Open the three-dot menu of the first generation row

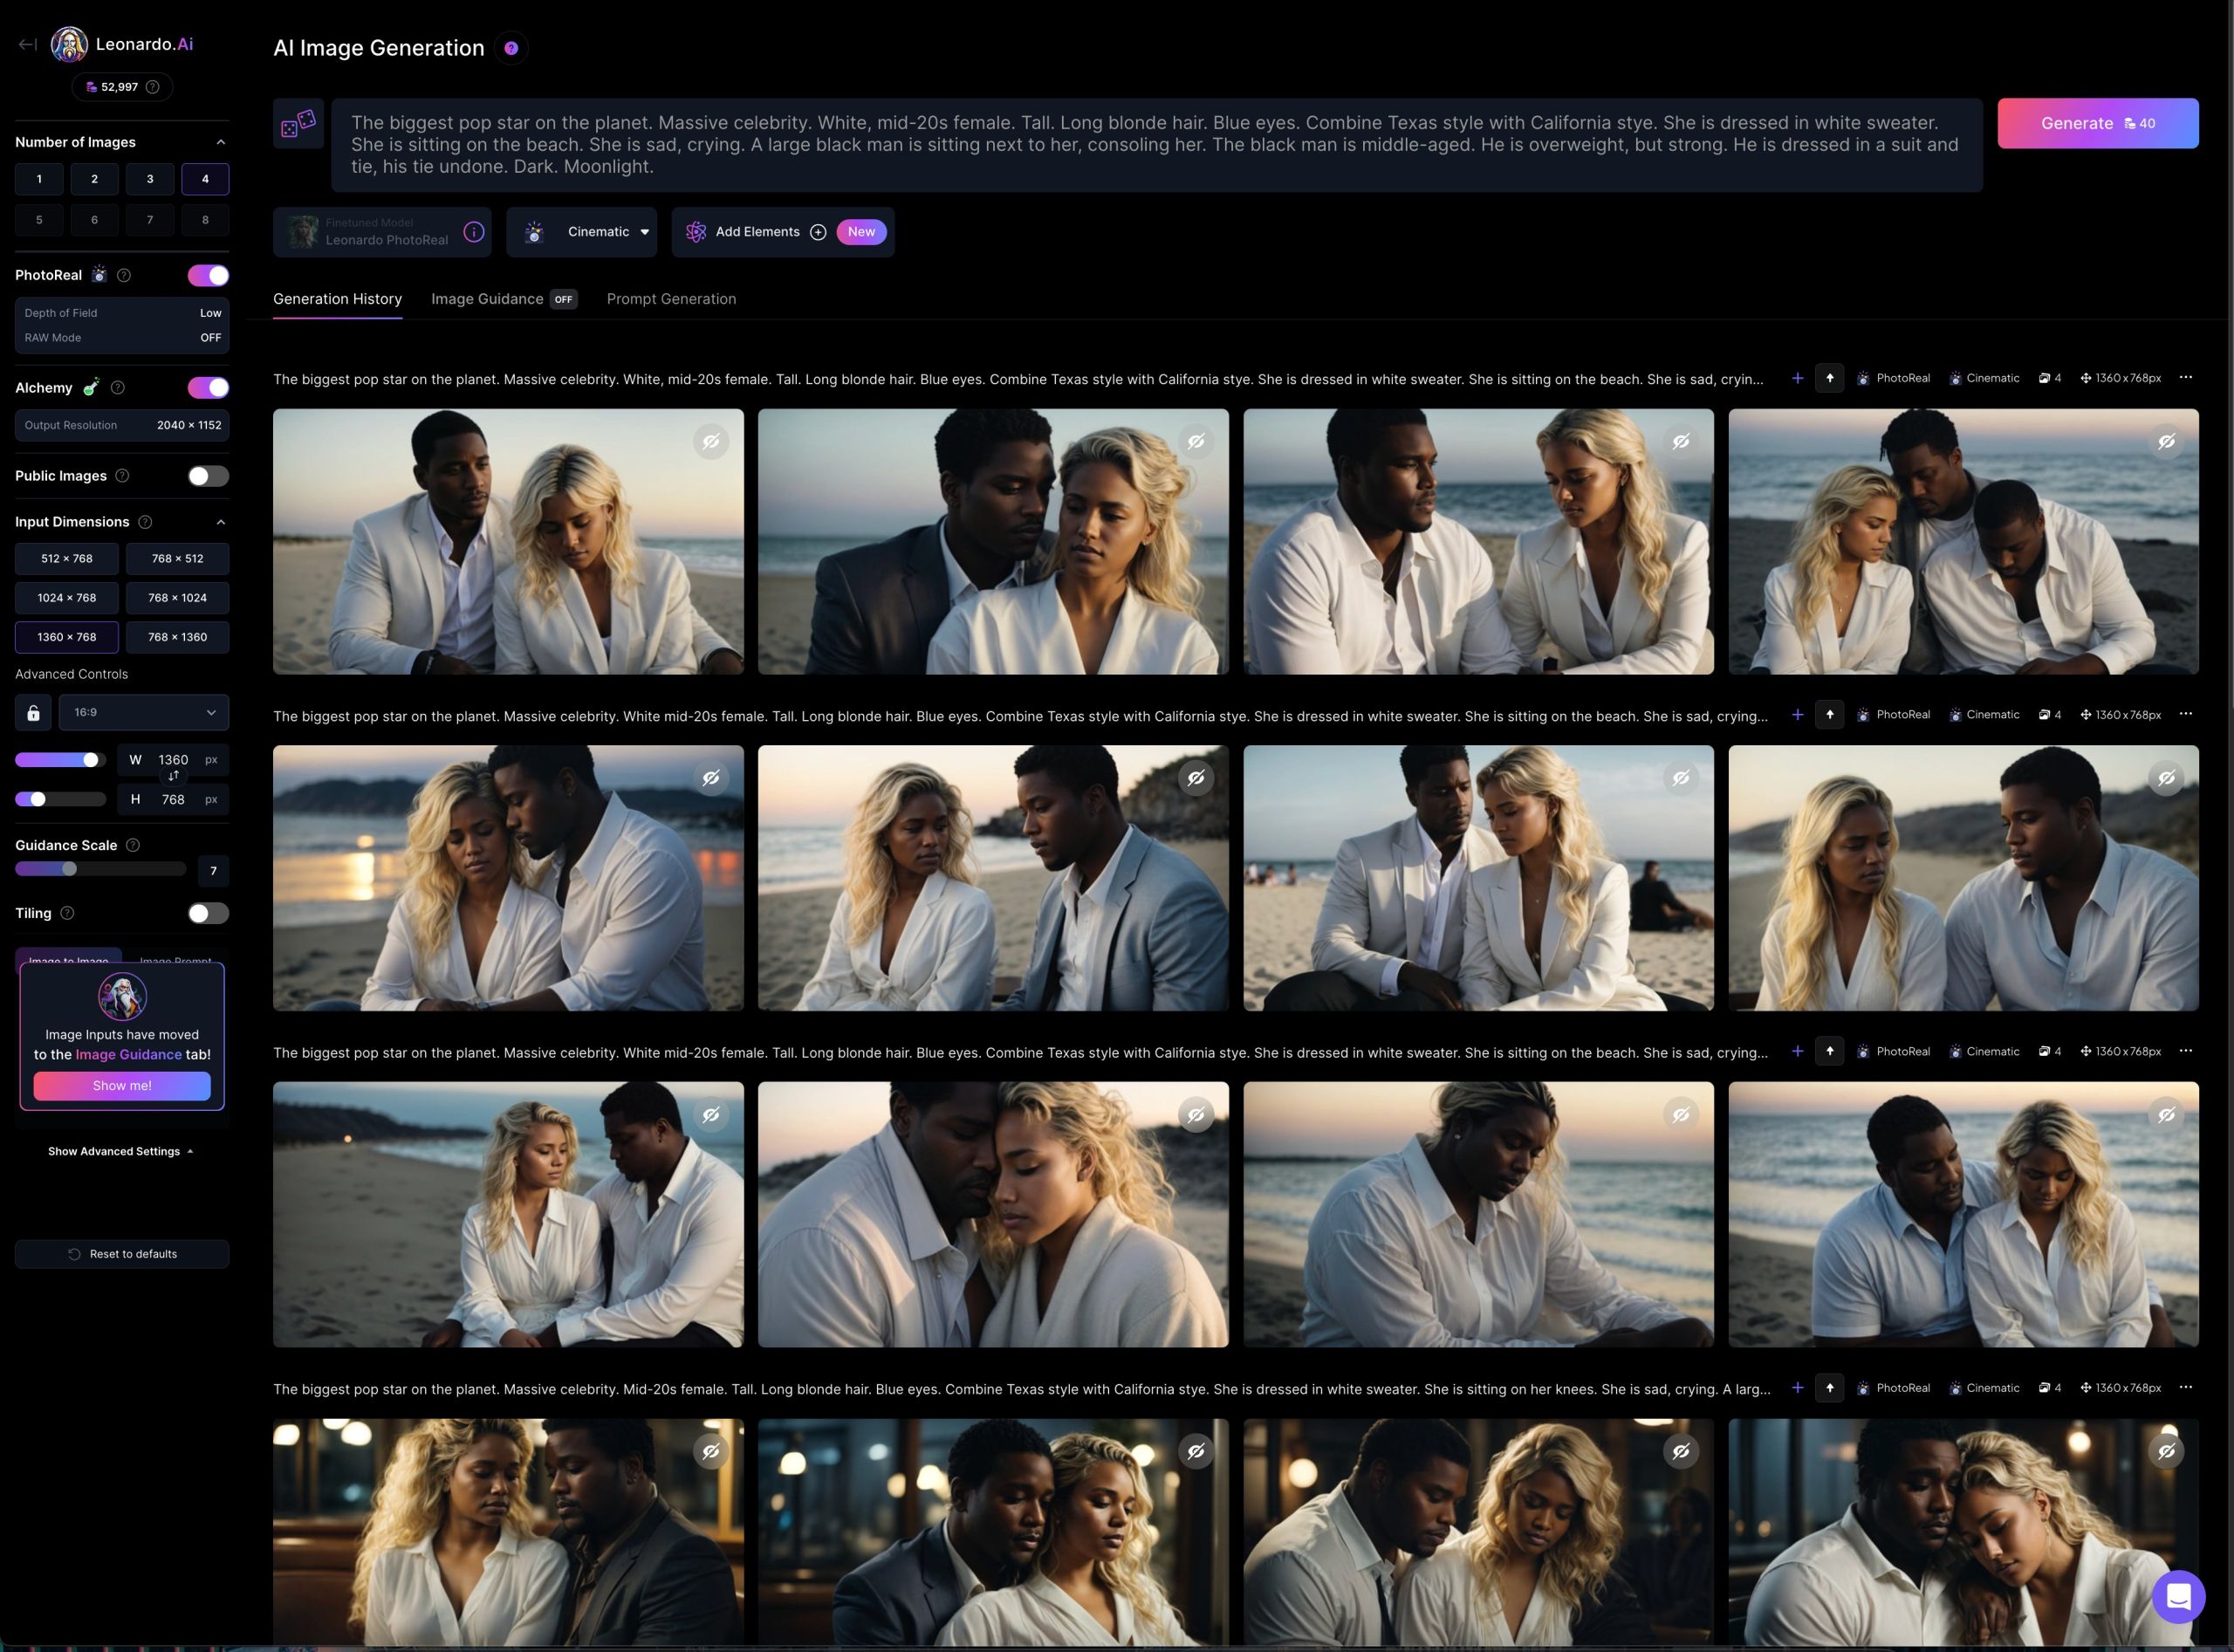(2186, 378)
